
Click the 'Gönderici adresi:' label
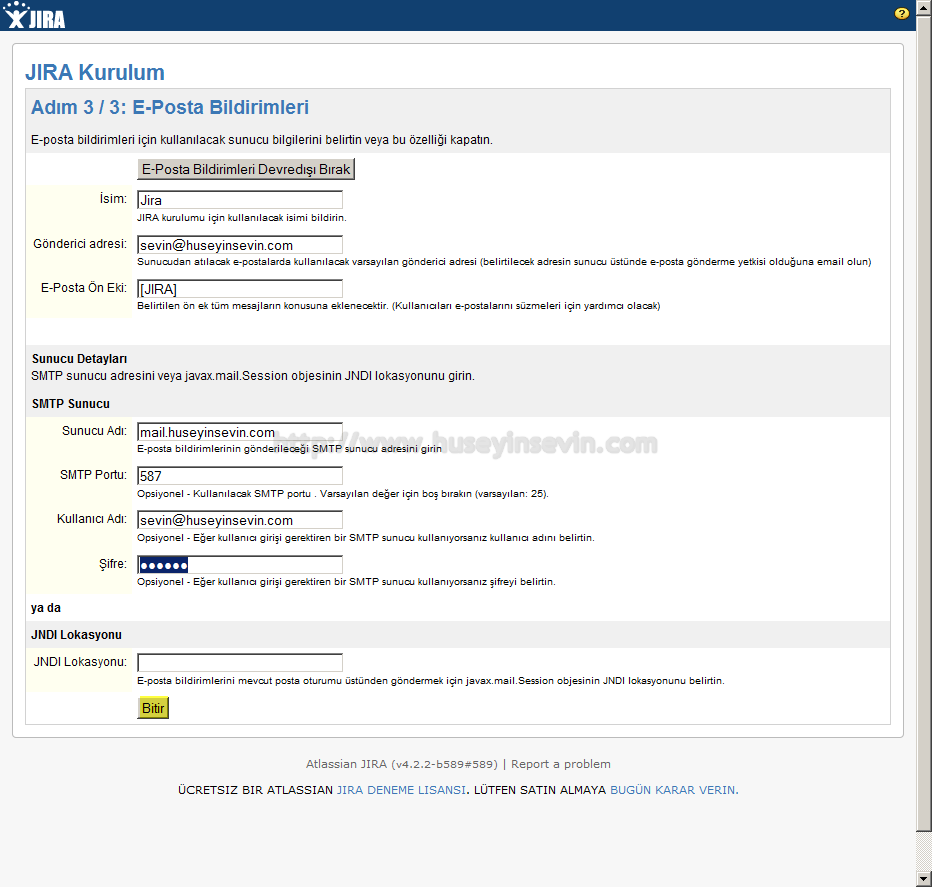coord(80,244)
